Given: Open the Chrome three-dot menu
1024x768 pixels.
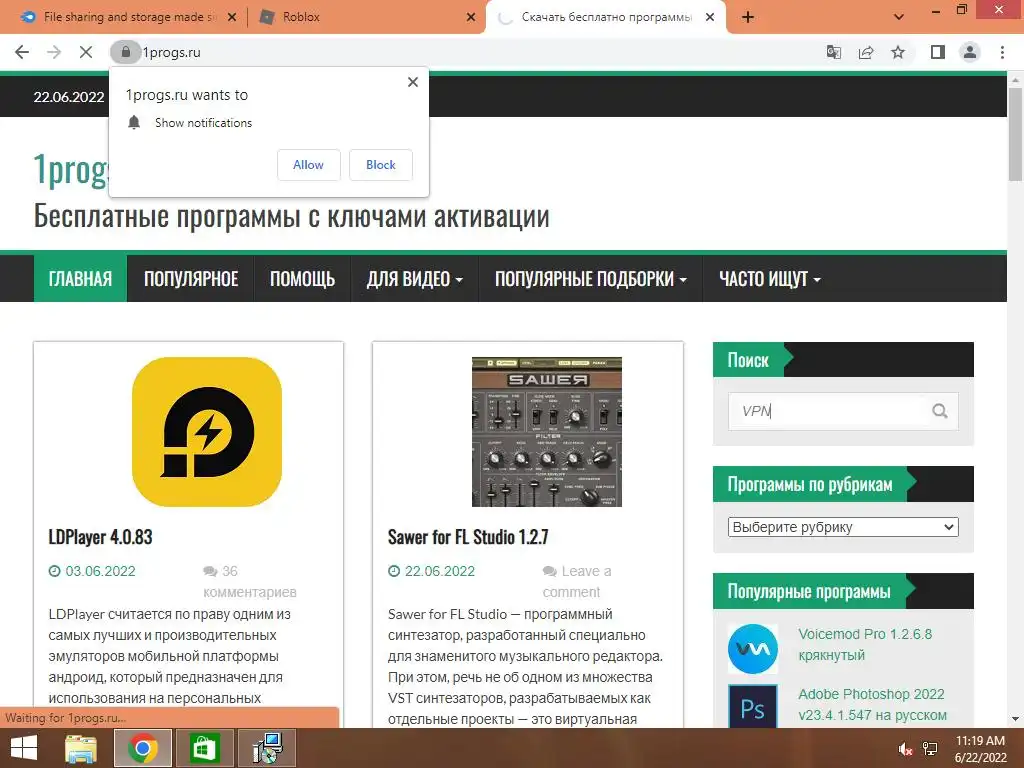Looking at the screenshot, I should click(1002, 52).
